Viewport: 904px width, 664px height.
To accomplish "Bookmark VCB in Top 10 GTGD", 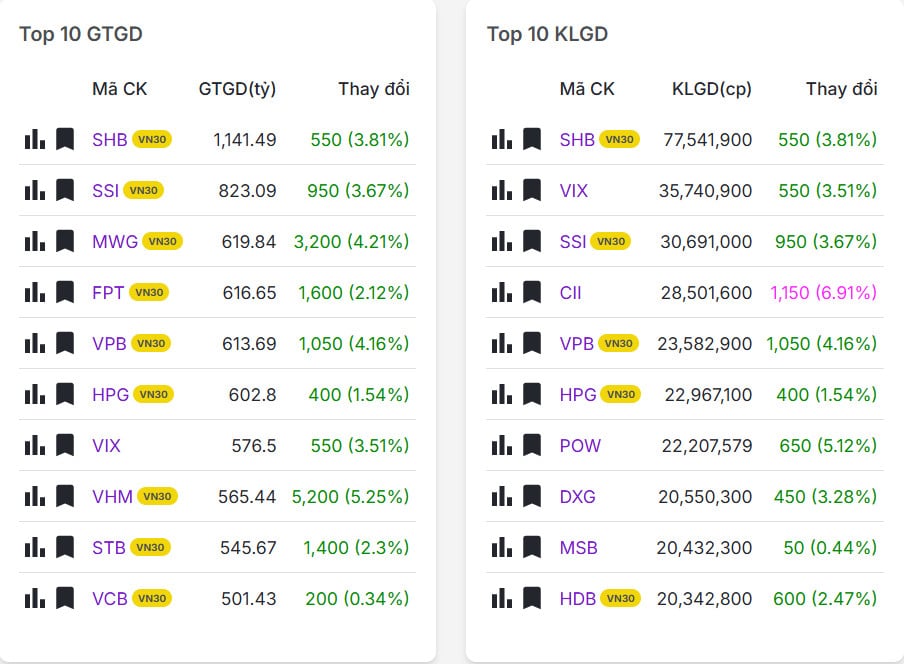I will pyautogui.click(x=65, y=598).
